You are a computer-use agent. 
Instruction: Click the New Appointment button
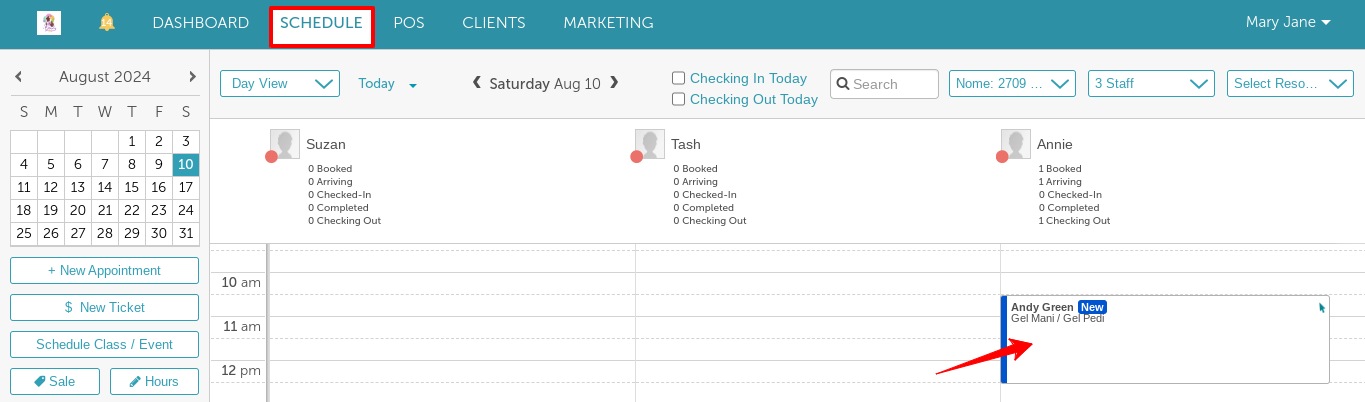point(104,271)
